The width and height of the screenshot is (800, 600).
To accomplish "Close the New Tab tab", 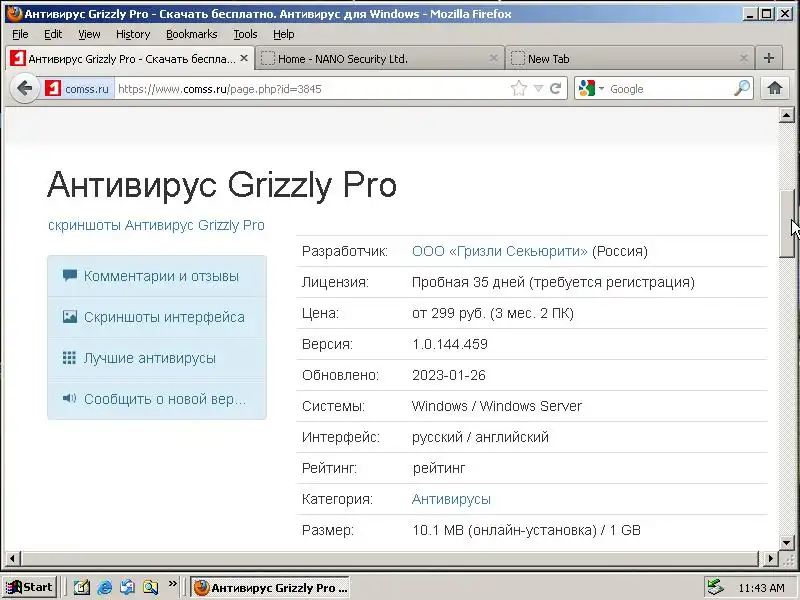I will click(x=743, y=58).
